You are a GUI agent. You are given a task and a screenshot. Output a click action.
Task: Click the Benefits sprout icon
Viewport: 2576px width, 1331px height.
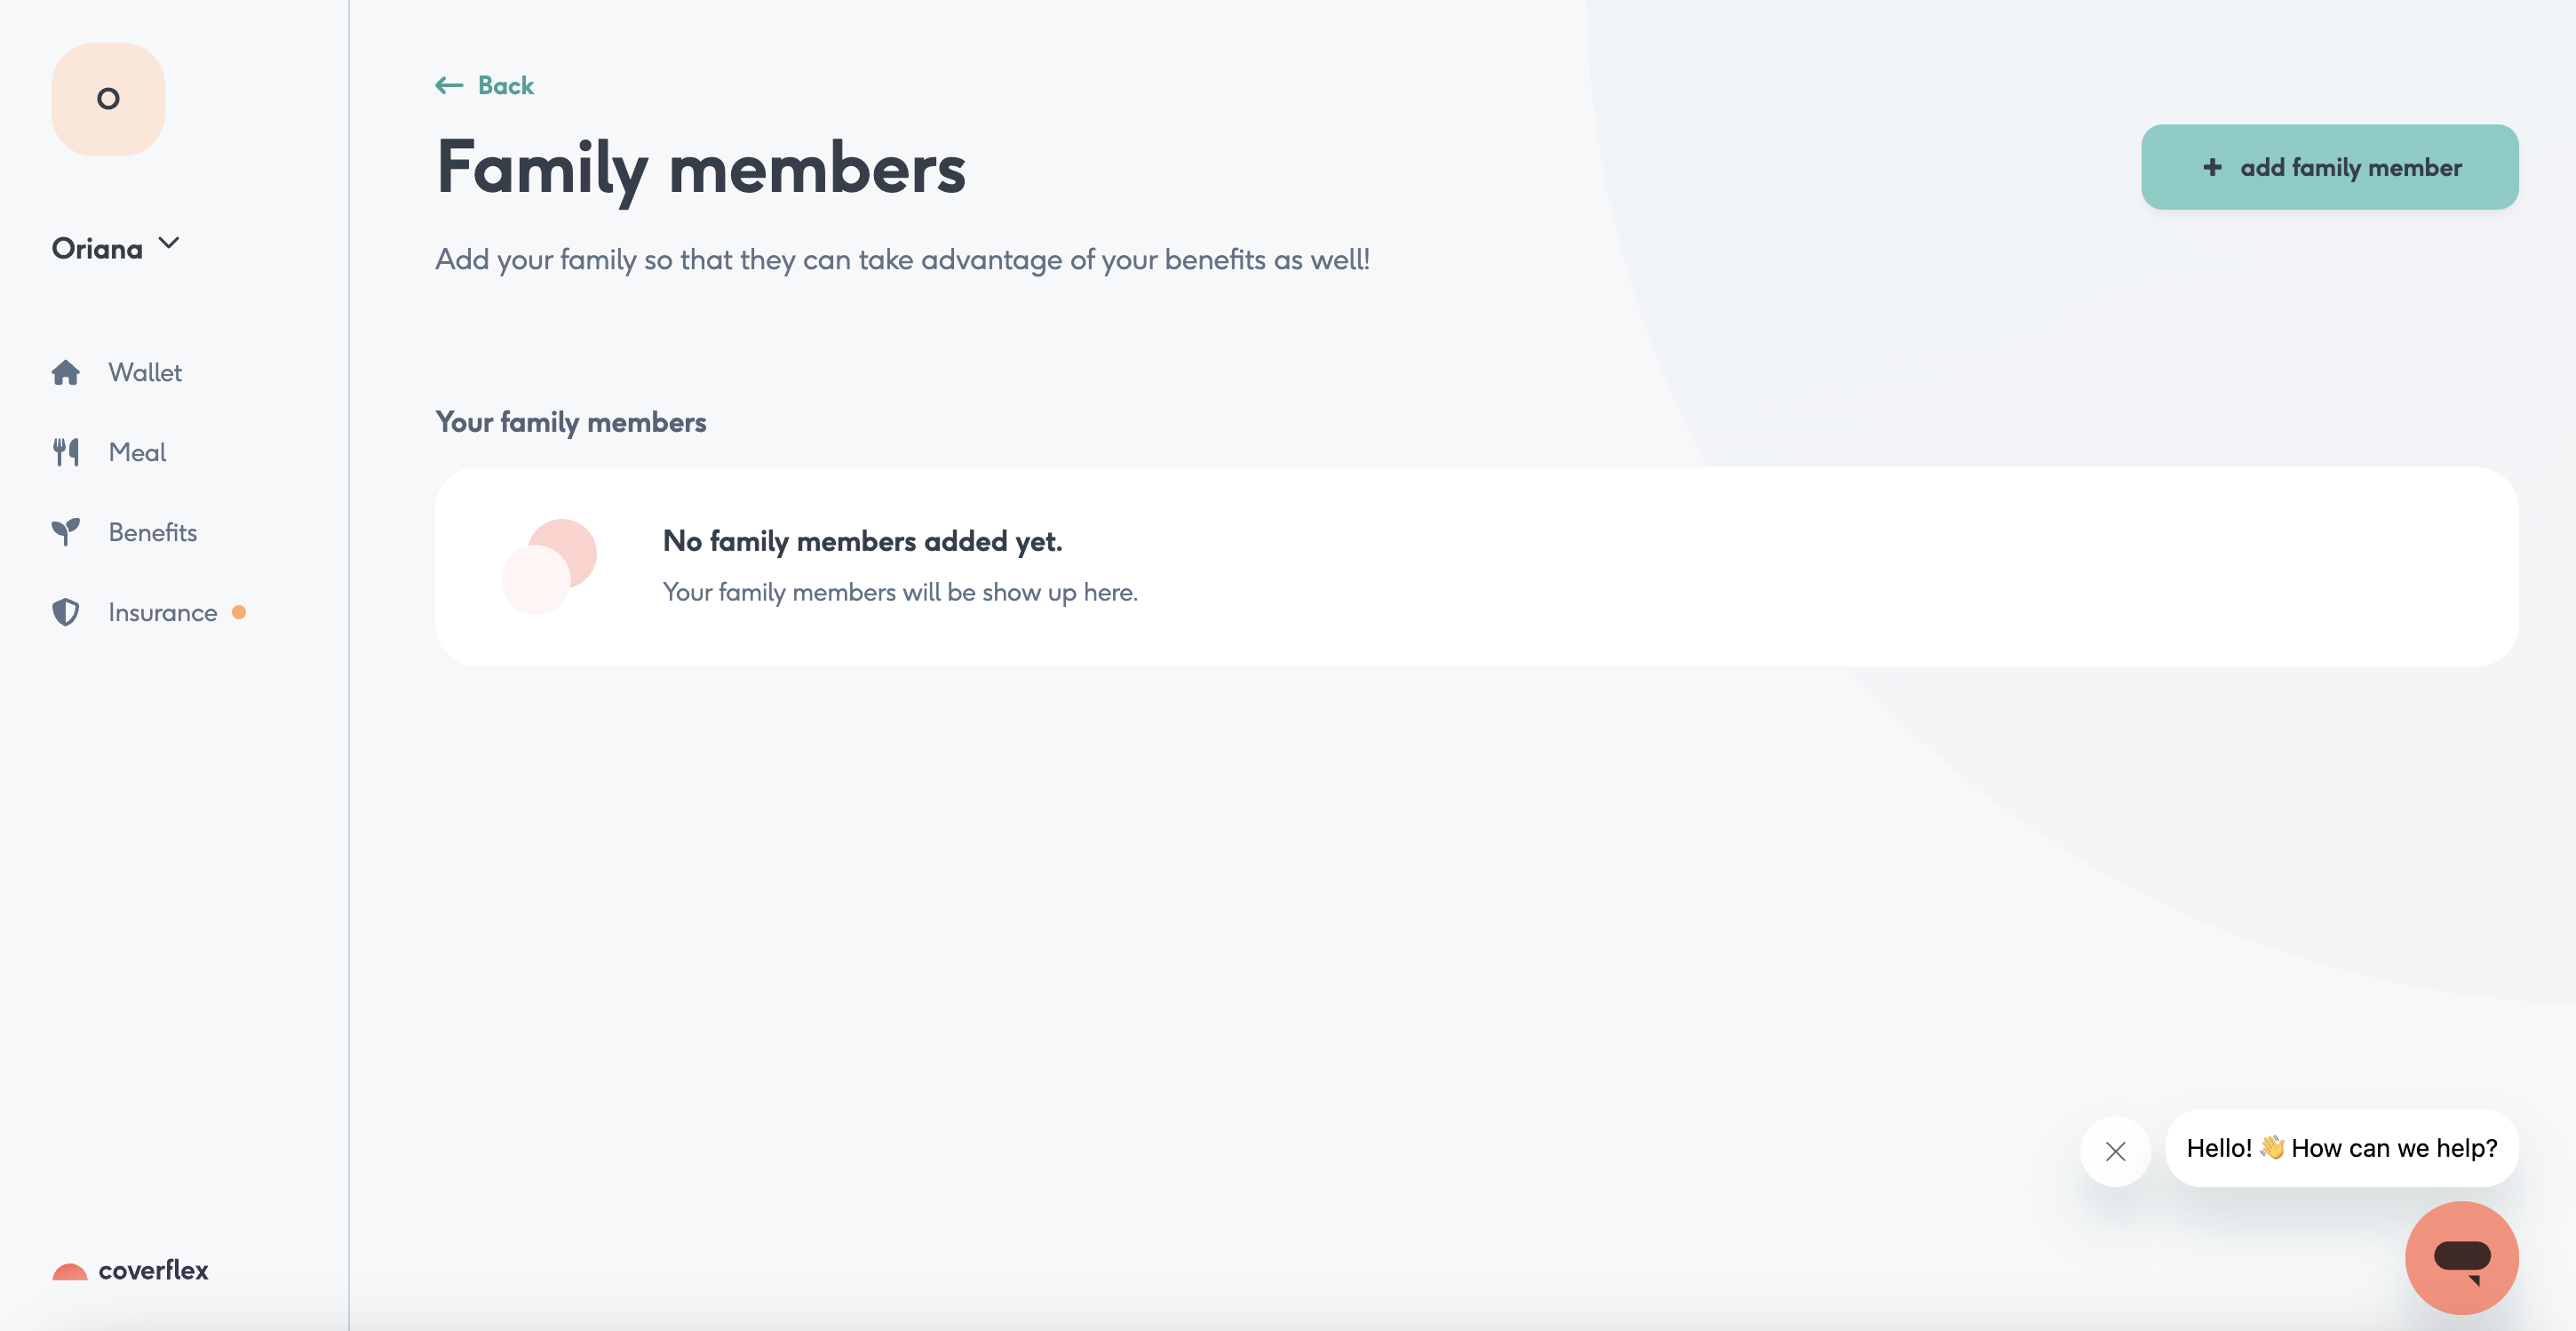coord(66,531)
